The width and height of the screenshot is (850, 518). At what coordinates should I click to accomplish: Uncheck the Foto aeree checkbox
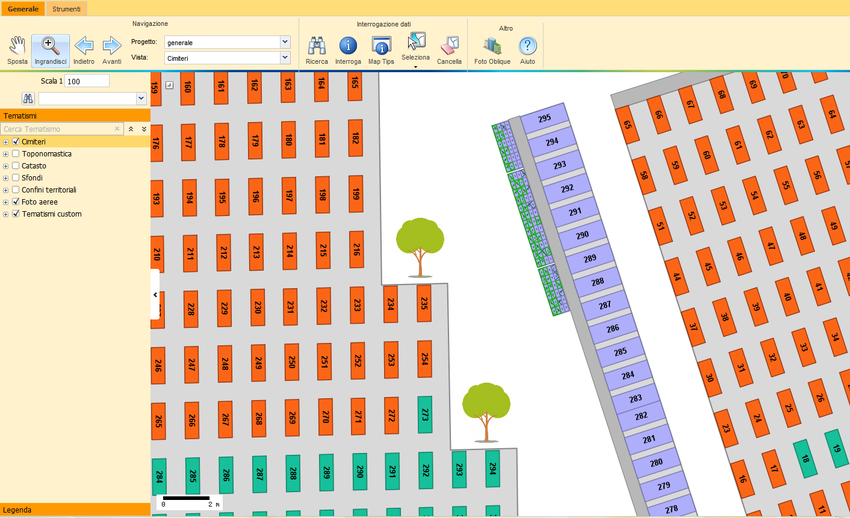click(x=16, y=202)
